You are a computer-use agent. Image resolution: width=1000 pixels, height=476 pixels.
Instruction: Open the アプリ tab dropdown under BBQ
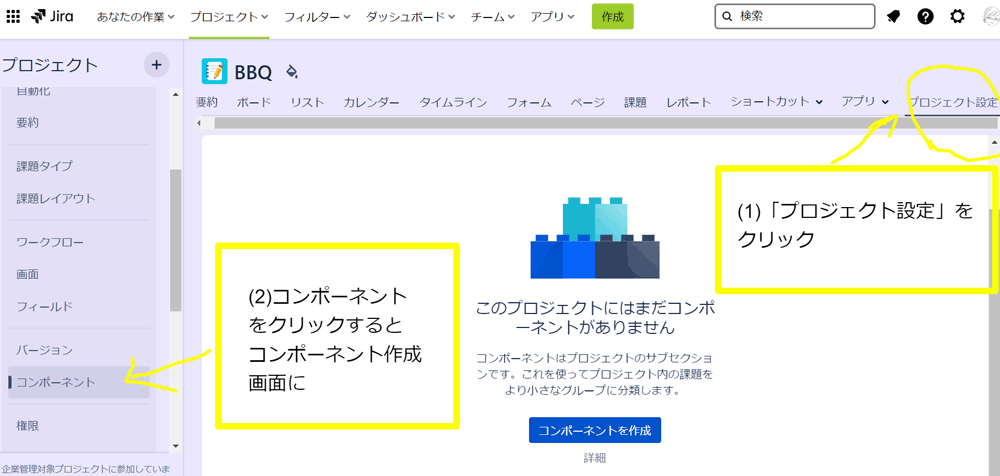[865, 101]
